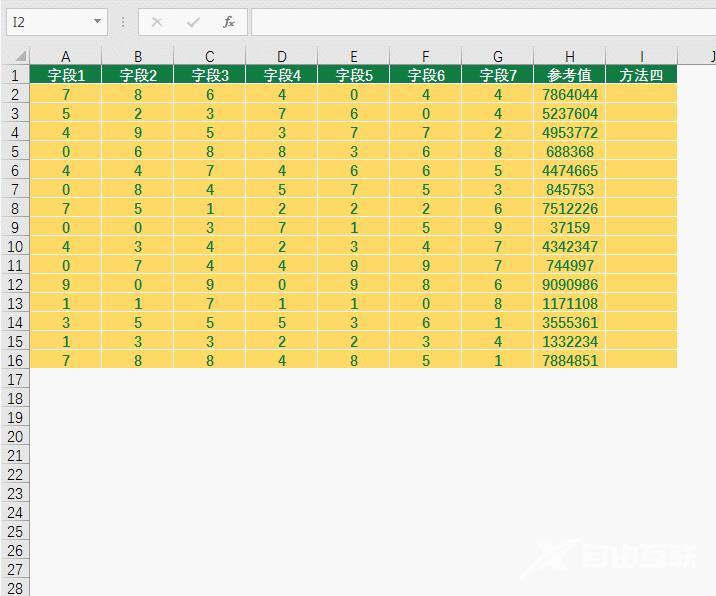
Task: Select row 1 header
Action: [15, 75]
